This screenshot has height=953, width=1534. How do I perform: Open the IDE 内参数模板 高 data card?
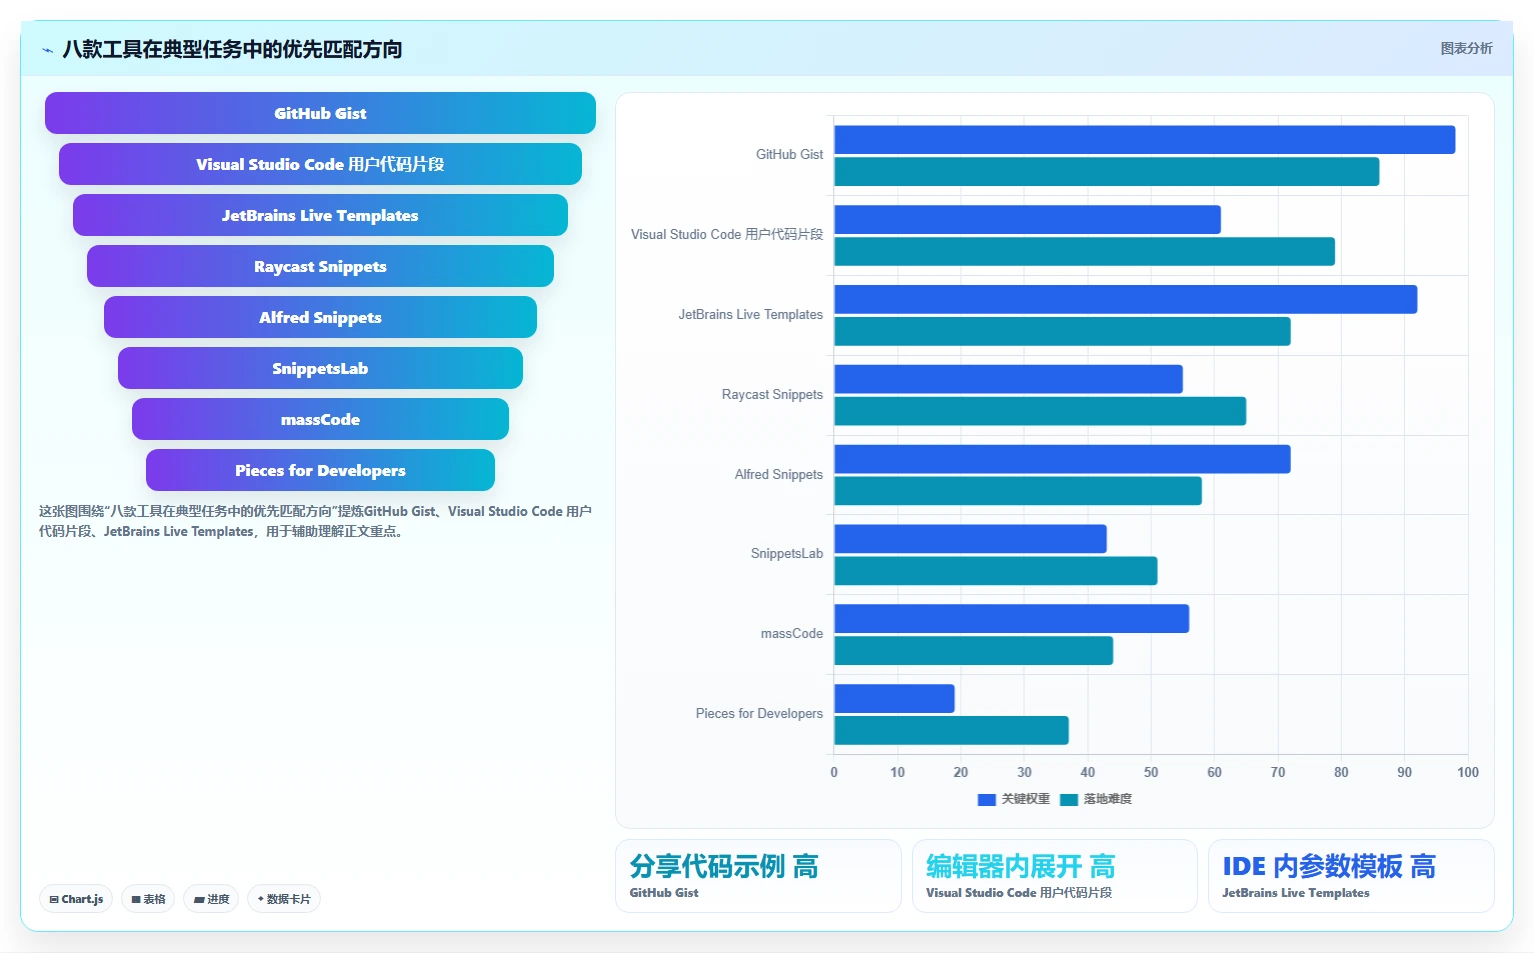pyautogui.click(x=1351, y=876)
